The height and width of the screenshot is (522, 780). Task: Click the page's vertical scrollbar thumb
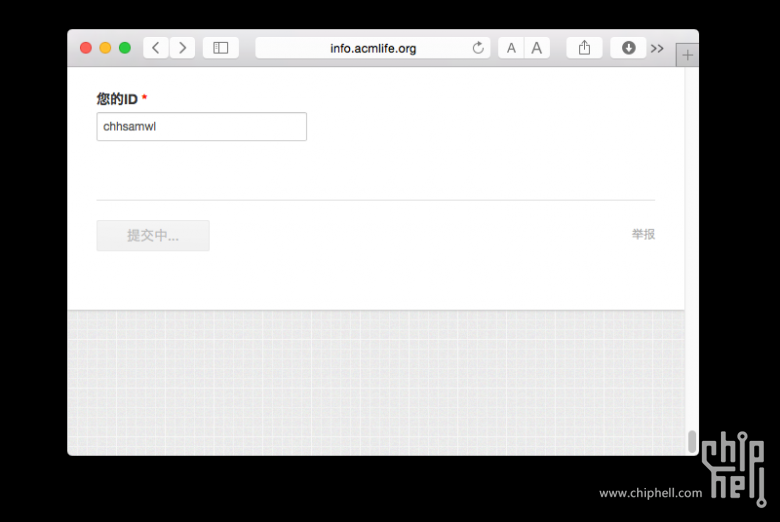tap(692, 441)
